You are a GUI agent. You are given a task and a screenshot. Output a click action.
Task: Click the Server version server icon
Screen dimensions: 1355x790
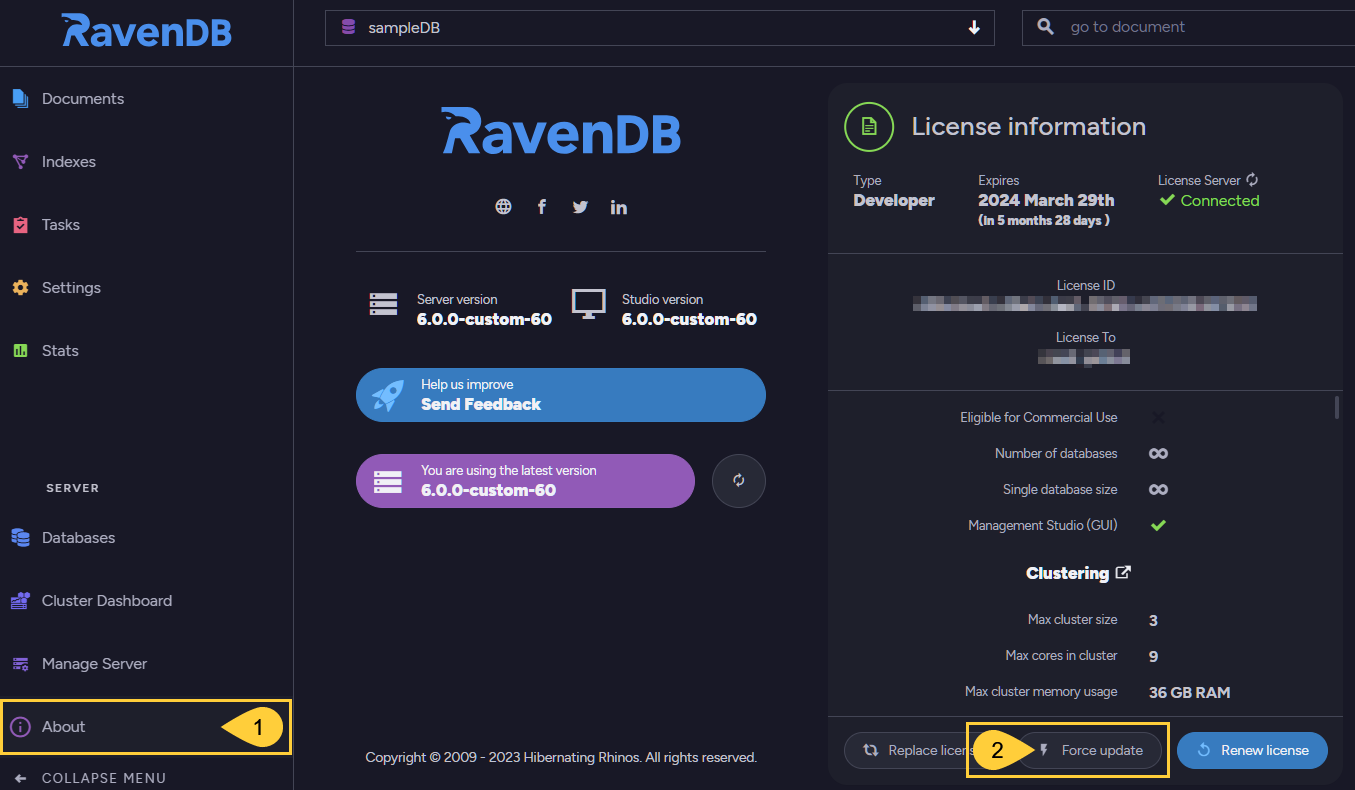pos(383,304)
